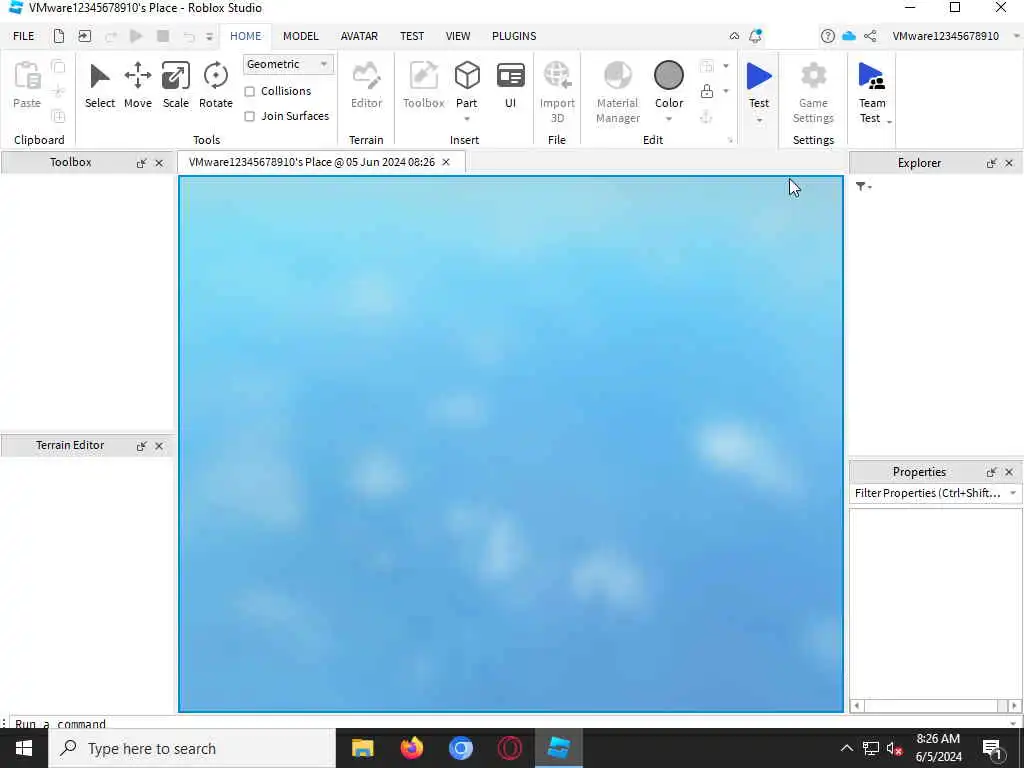Viewport: 1024px width, 768px height.
Task: Open the Geometric mode dropdown
Action: point(288,64)
